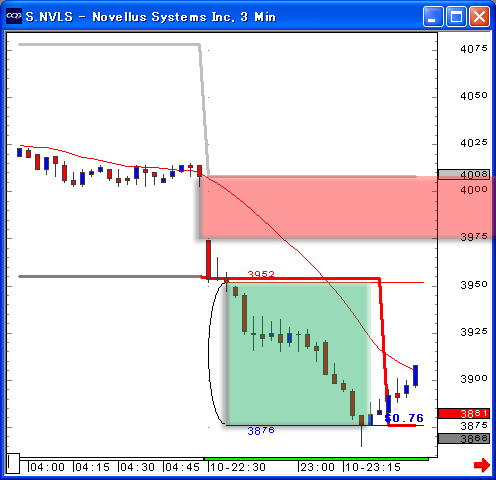Screen dimensions: 496x480
Task: Click the CQG application icon in title bar
Action: click(14, 15)
